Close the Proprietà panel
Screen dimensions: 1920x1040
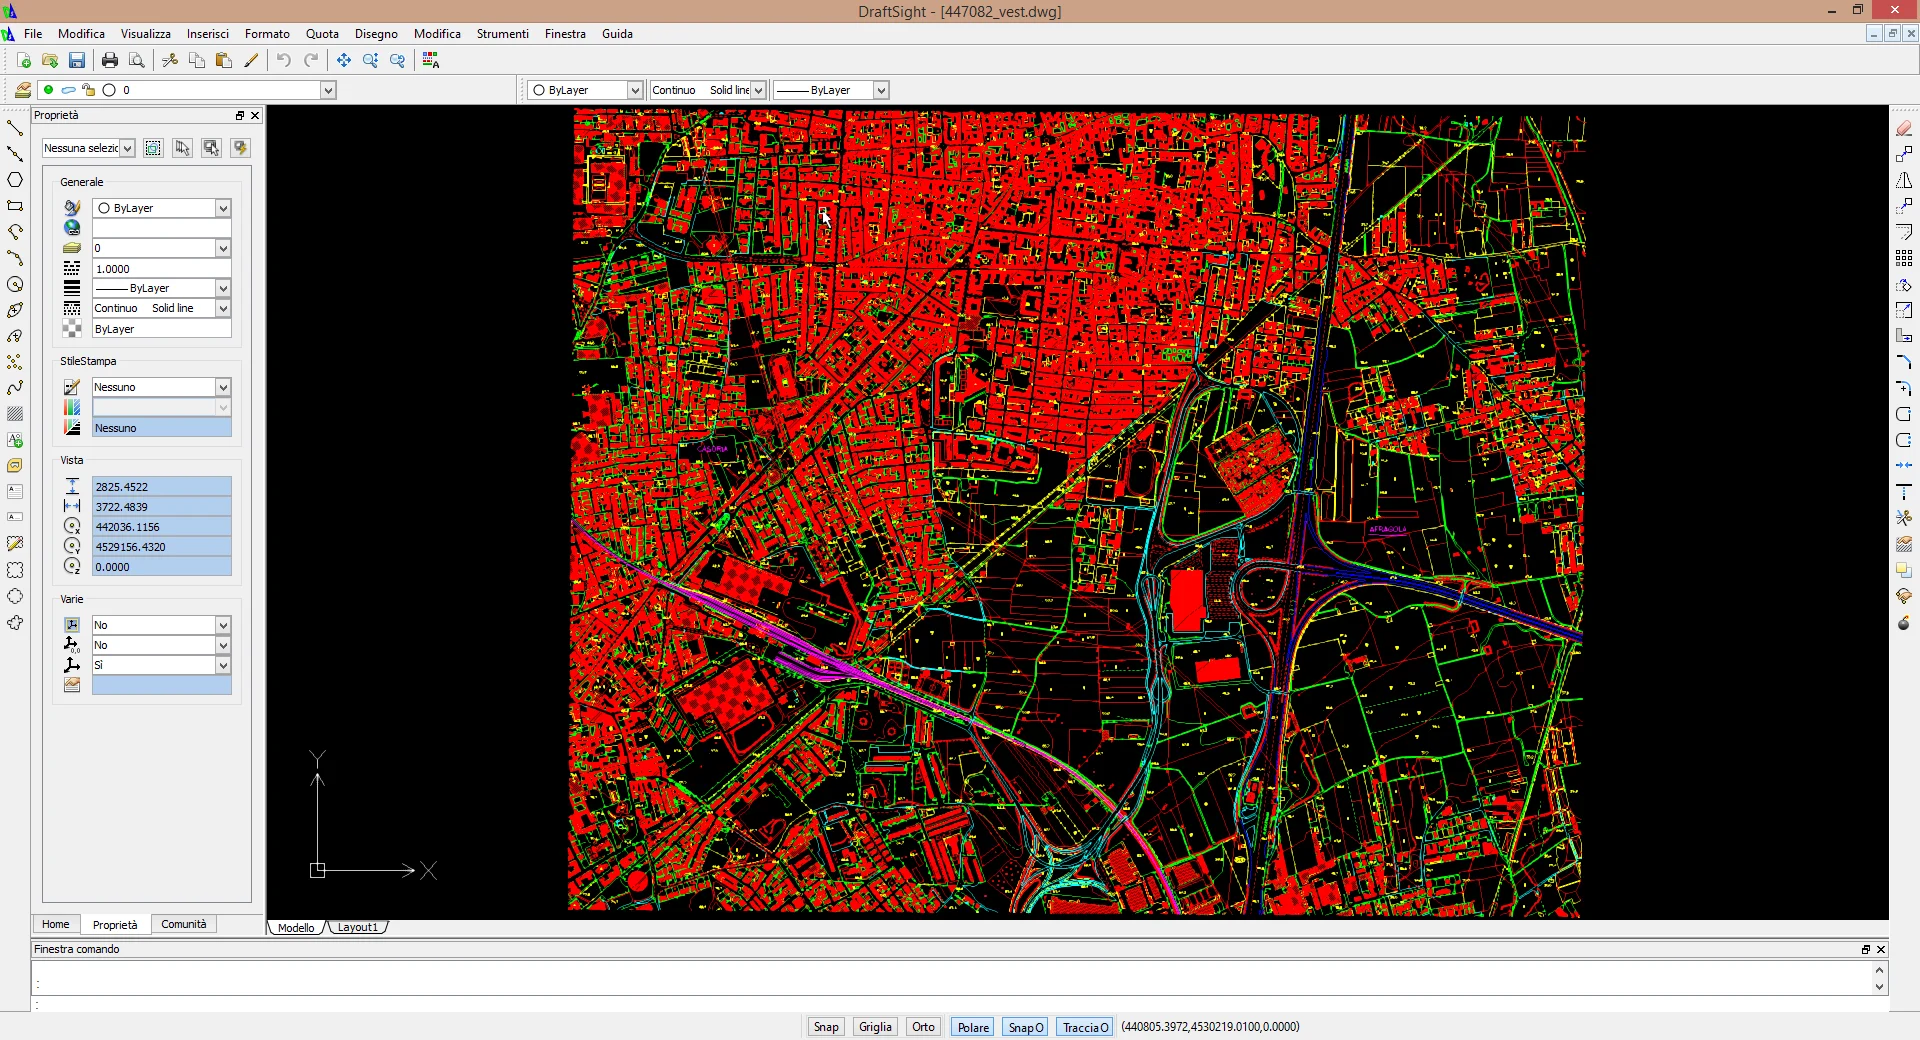255,115
